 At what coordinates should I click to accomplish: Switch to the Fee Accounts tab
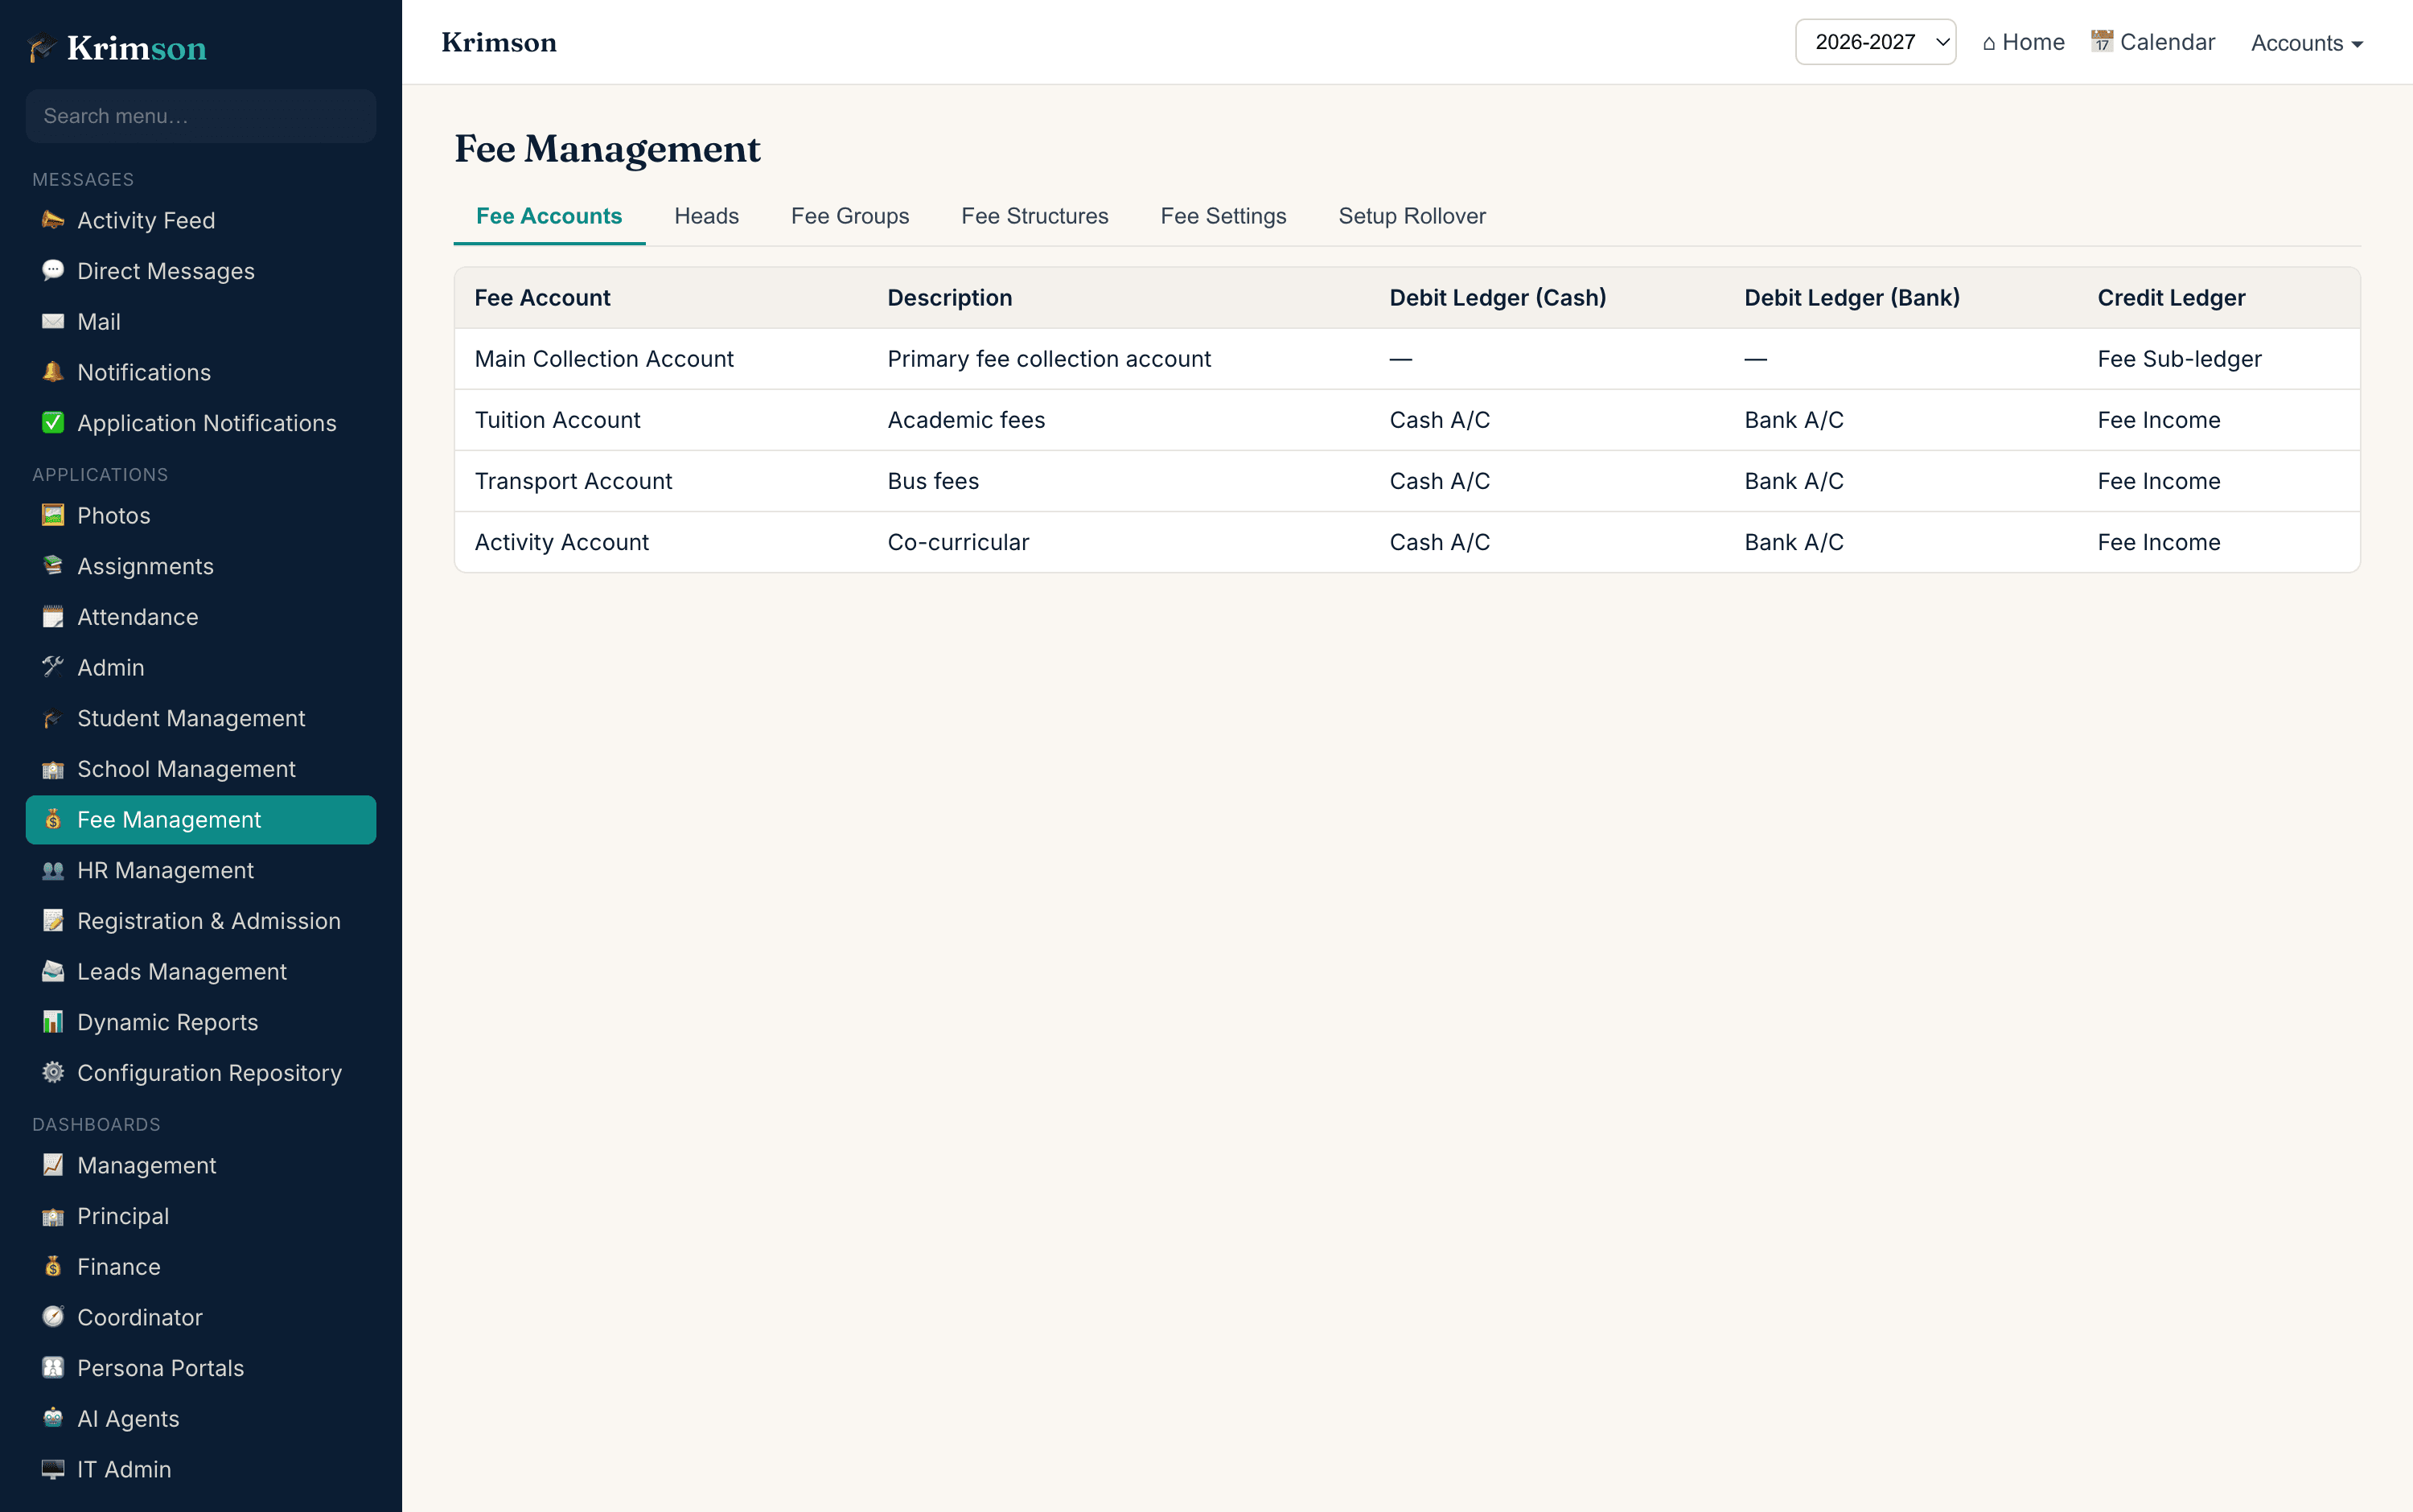(x=549, y=216)
